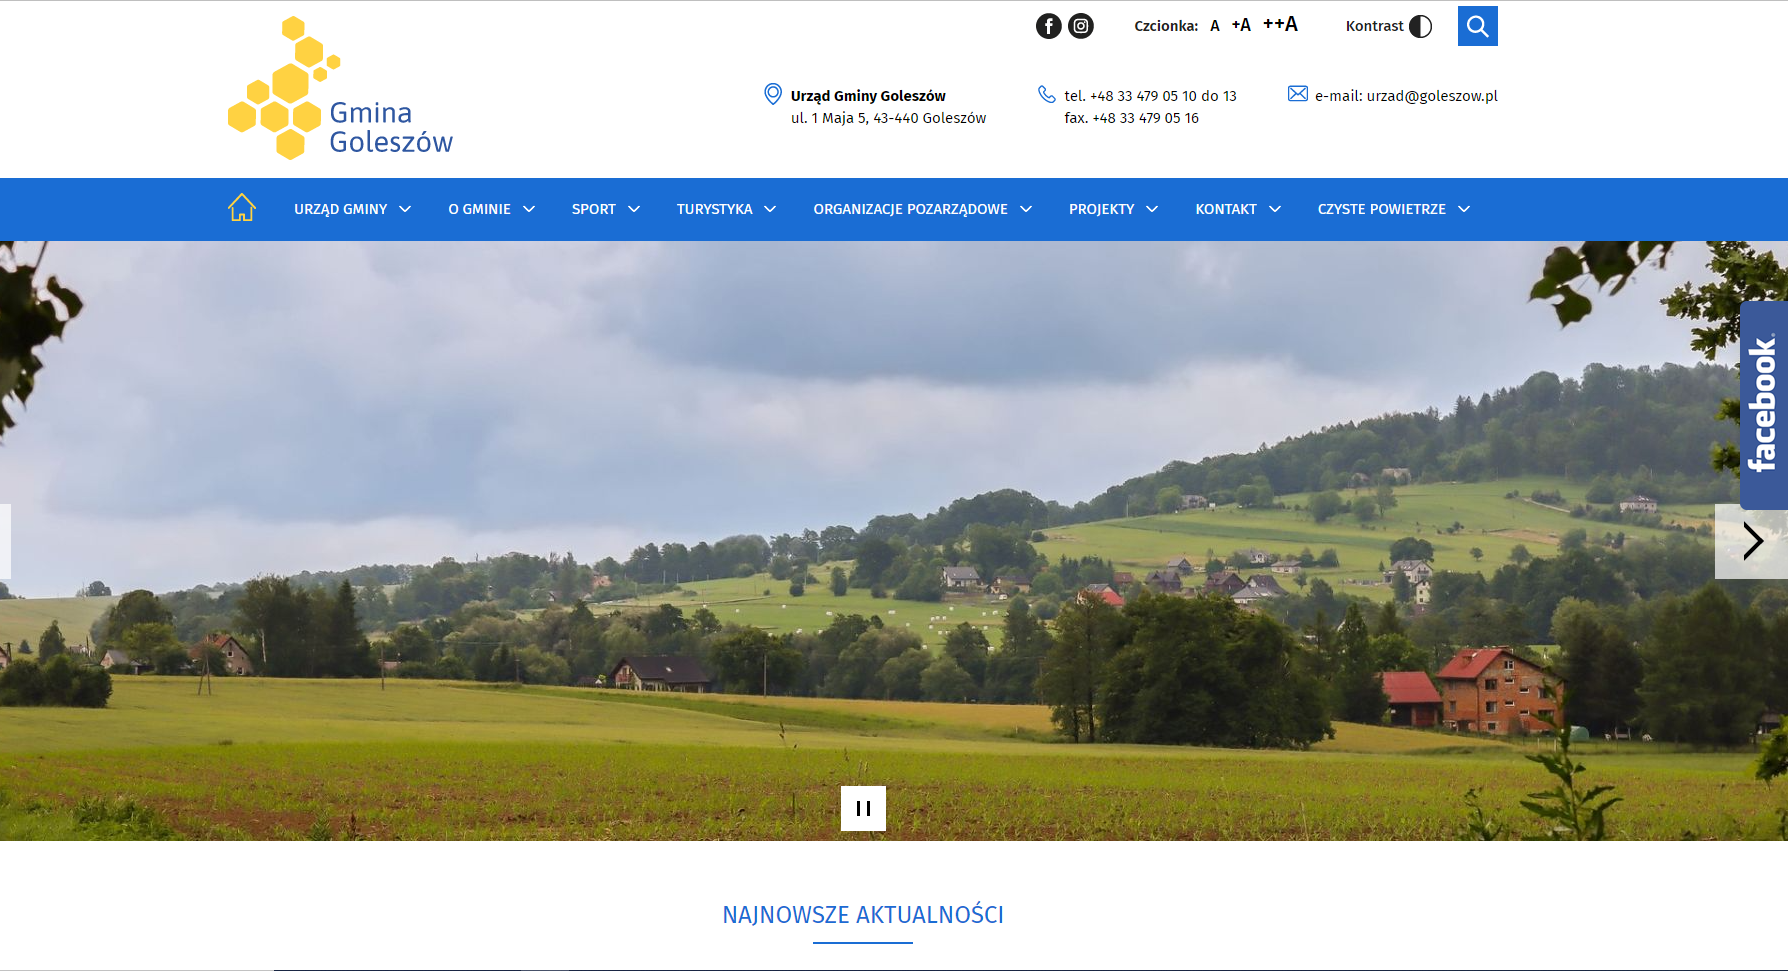Click 'tel. +48 33 479 05 10 do 13'
Image resolution: width=1788 pixels, height=971 pixels.
coord(1150,96)
